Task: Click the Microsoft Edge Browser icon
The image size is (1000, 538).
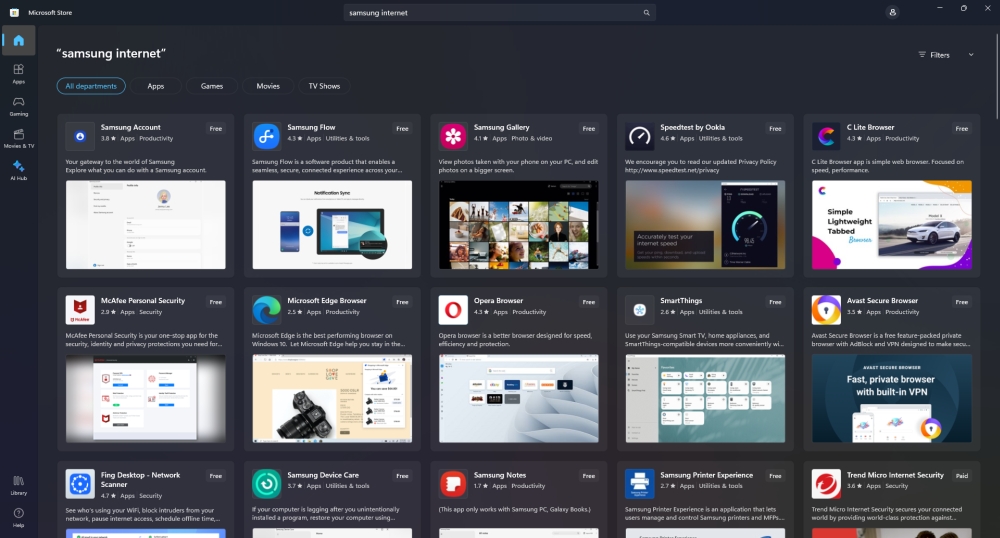Action: (x=267, y=310)
